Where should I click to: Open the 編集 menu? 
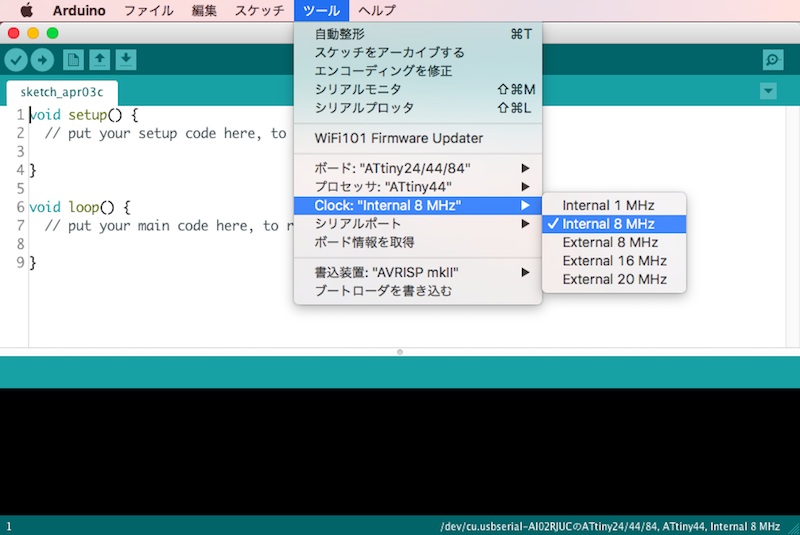(204, 10)
